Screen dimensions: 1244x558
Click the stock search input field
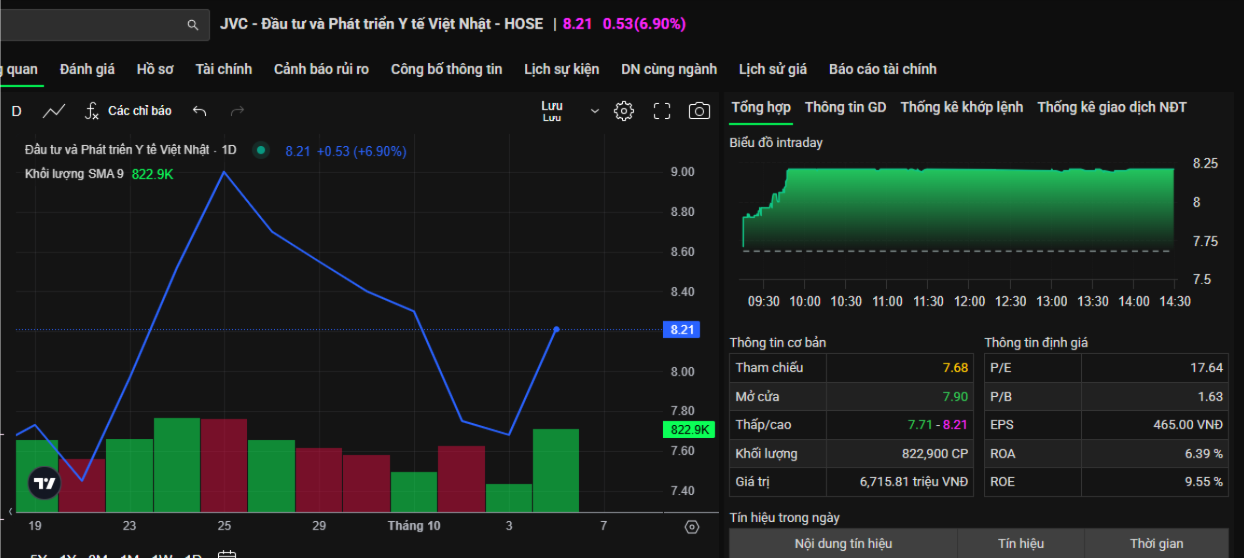click(90, 24)
